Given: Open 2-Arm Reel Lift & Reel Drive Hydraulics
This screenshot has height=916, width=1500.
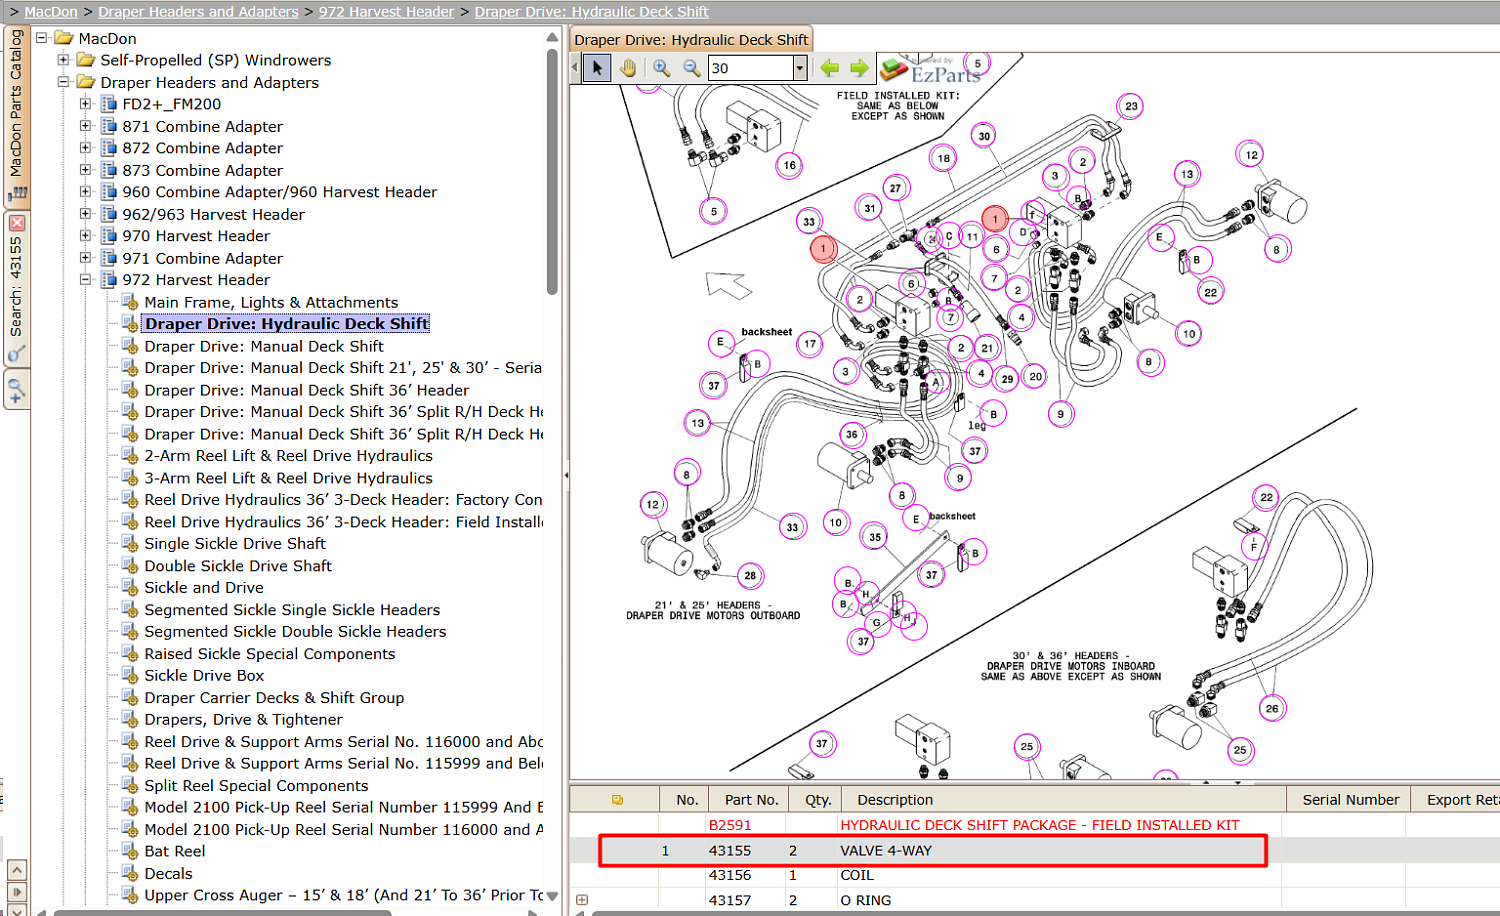Looking at the screenshot, I should click(x=288, y=455).
